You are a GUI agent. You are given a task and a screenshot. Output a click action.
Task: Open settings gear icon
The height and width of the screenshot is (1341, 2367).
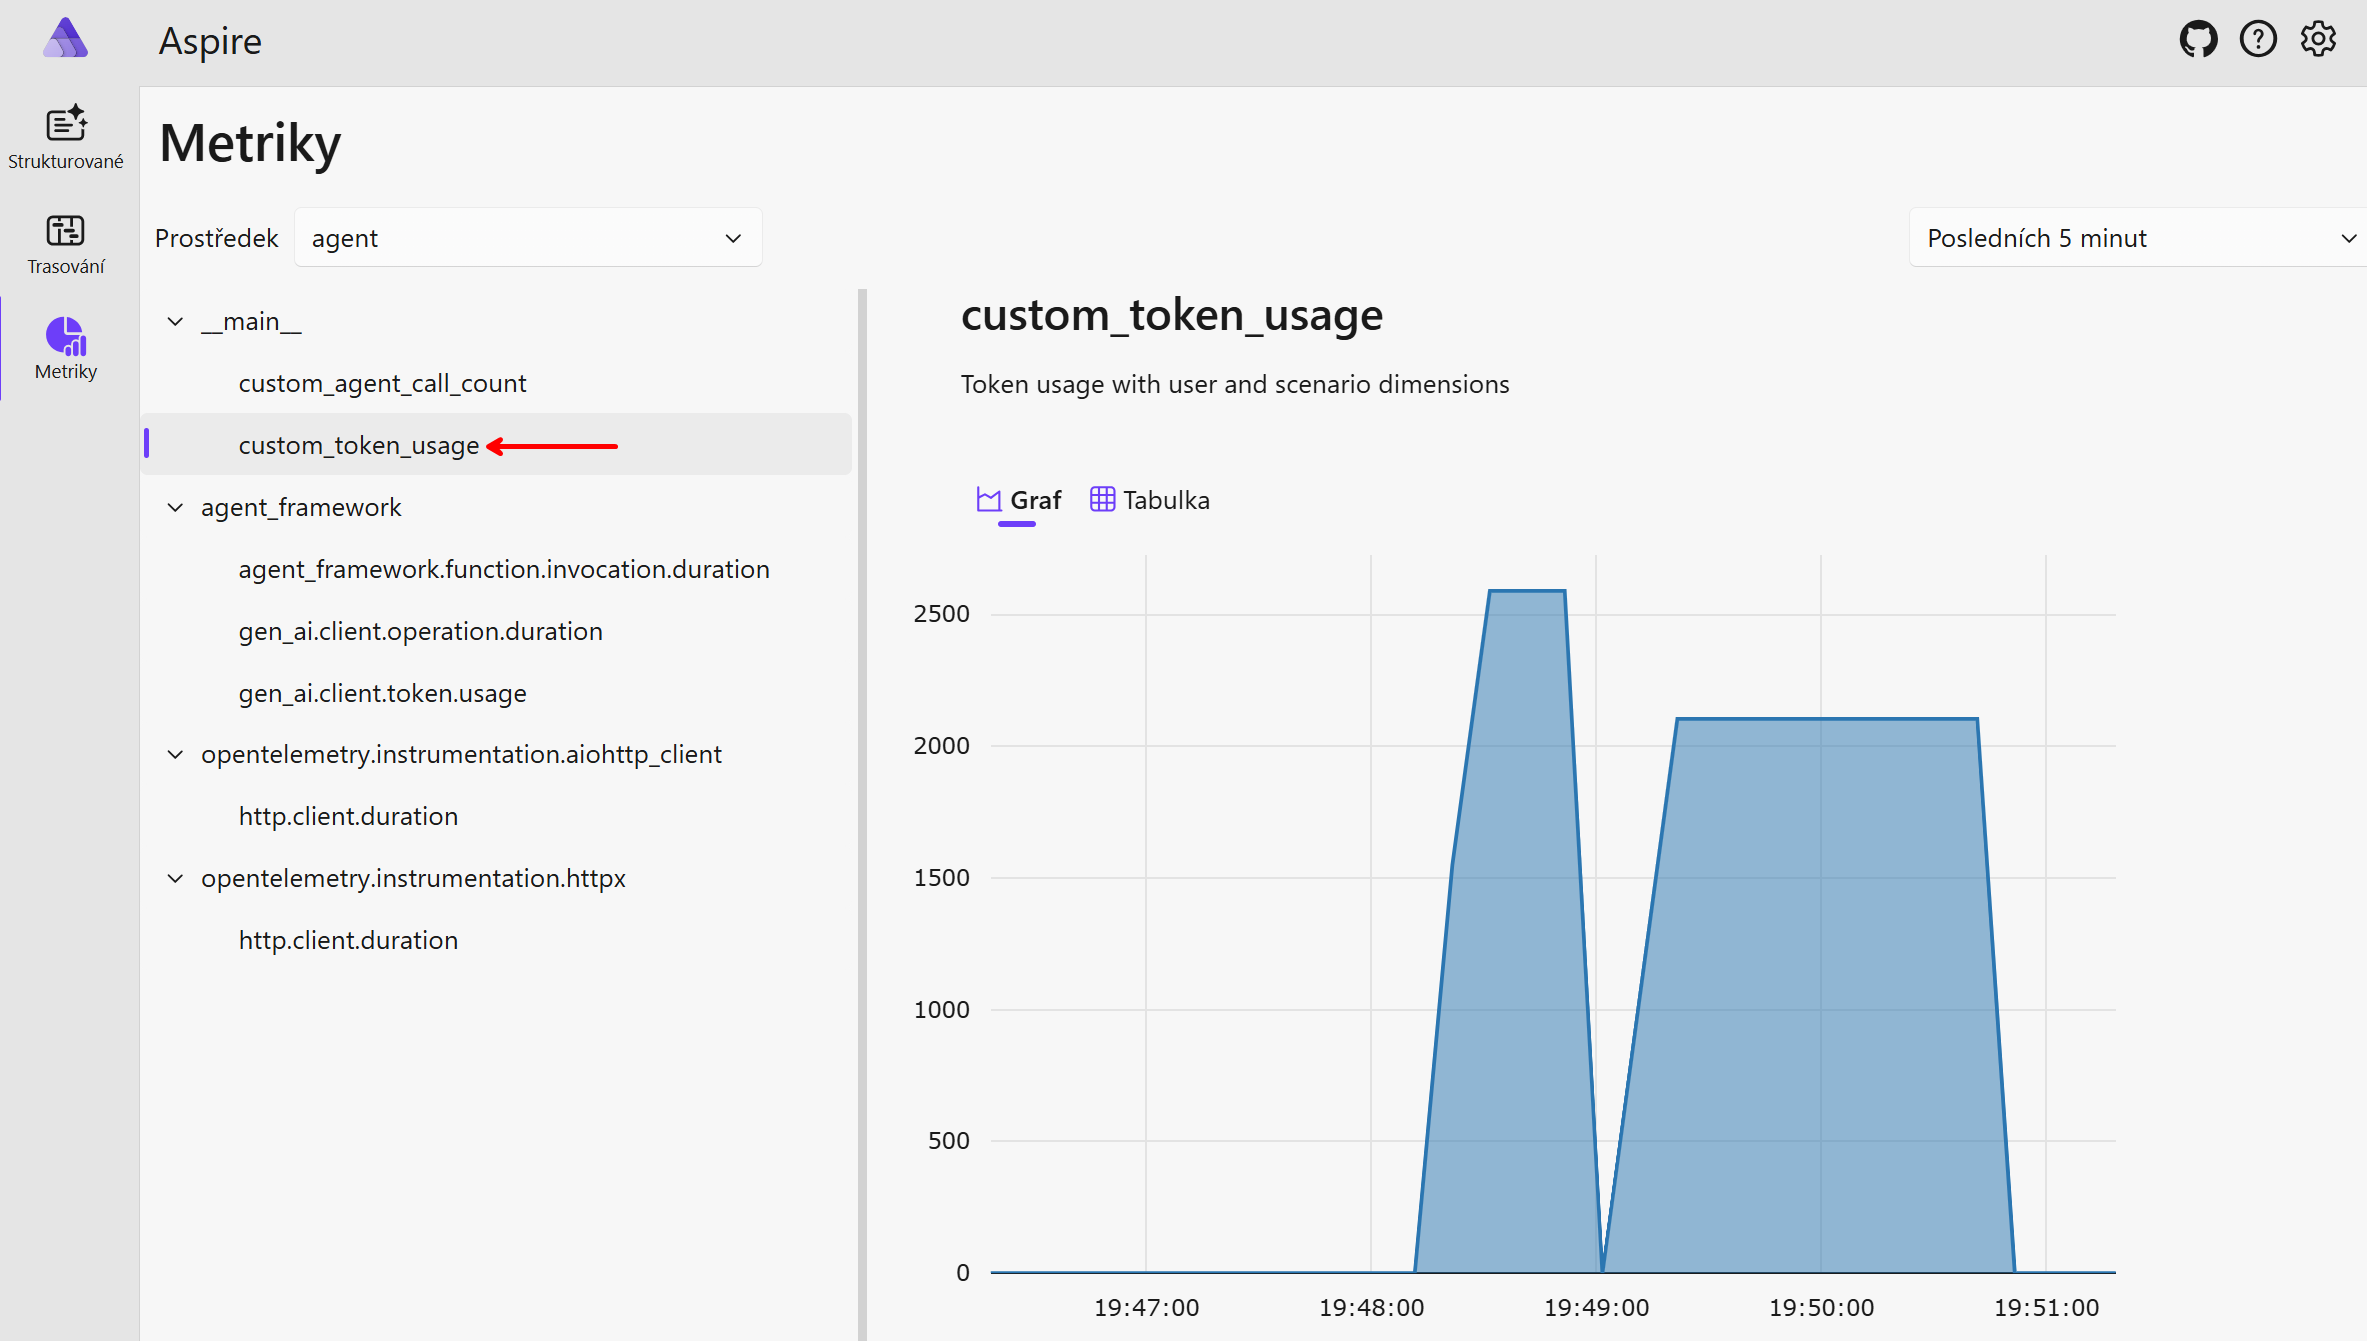coord(2318,40)
